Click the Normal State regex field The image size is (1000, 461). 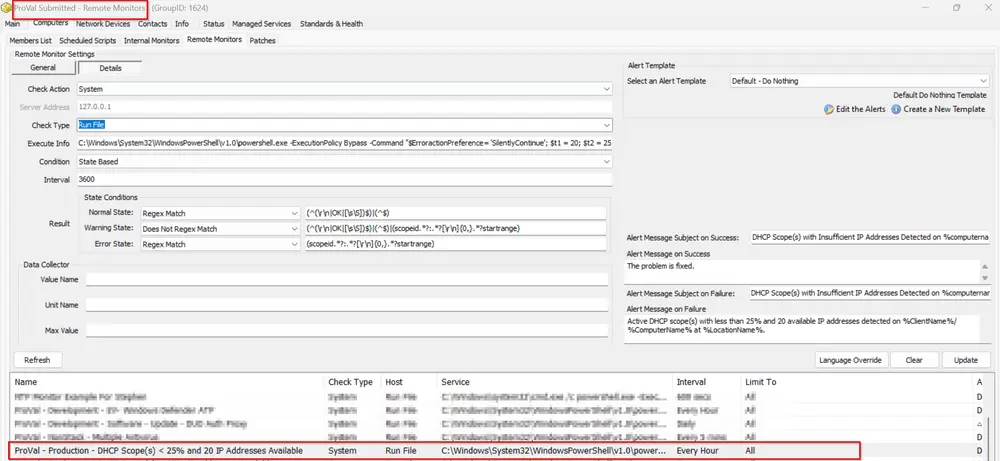point(456,213)
